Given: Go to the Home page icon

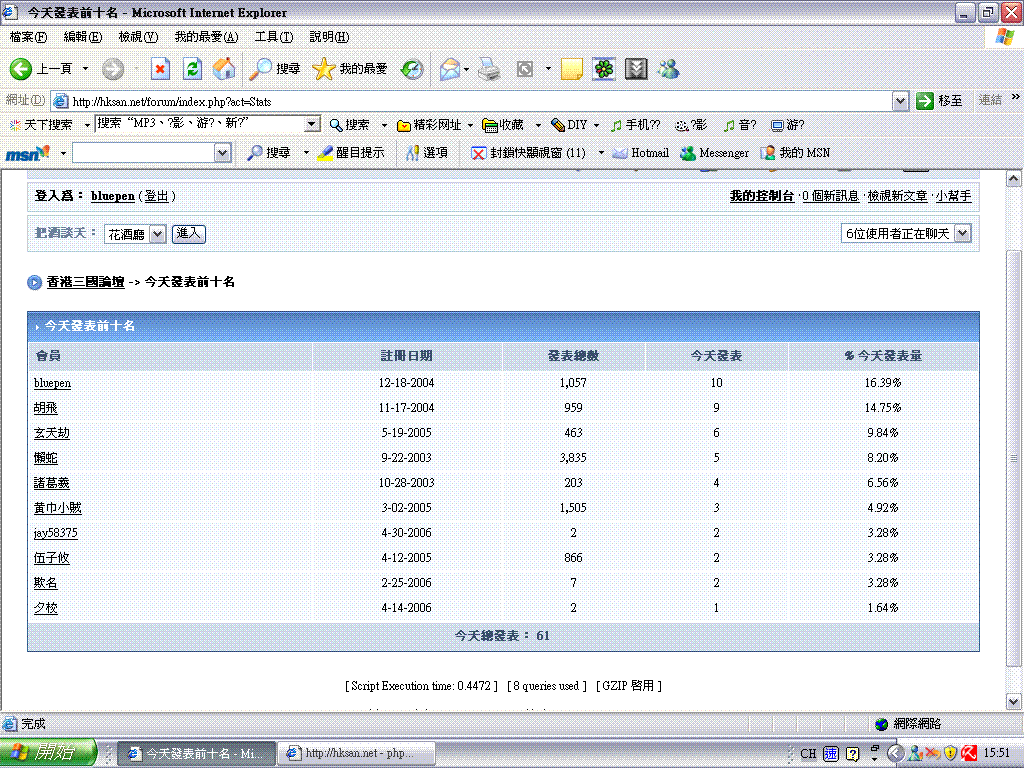Looking at the screenshot, I should tap(224, 69).
